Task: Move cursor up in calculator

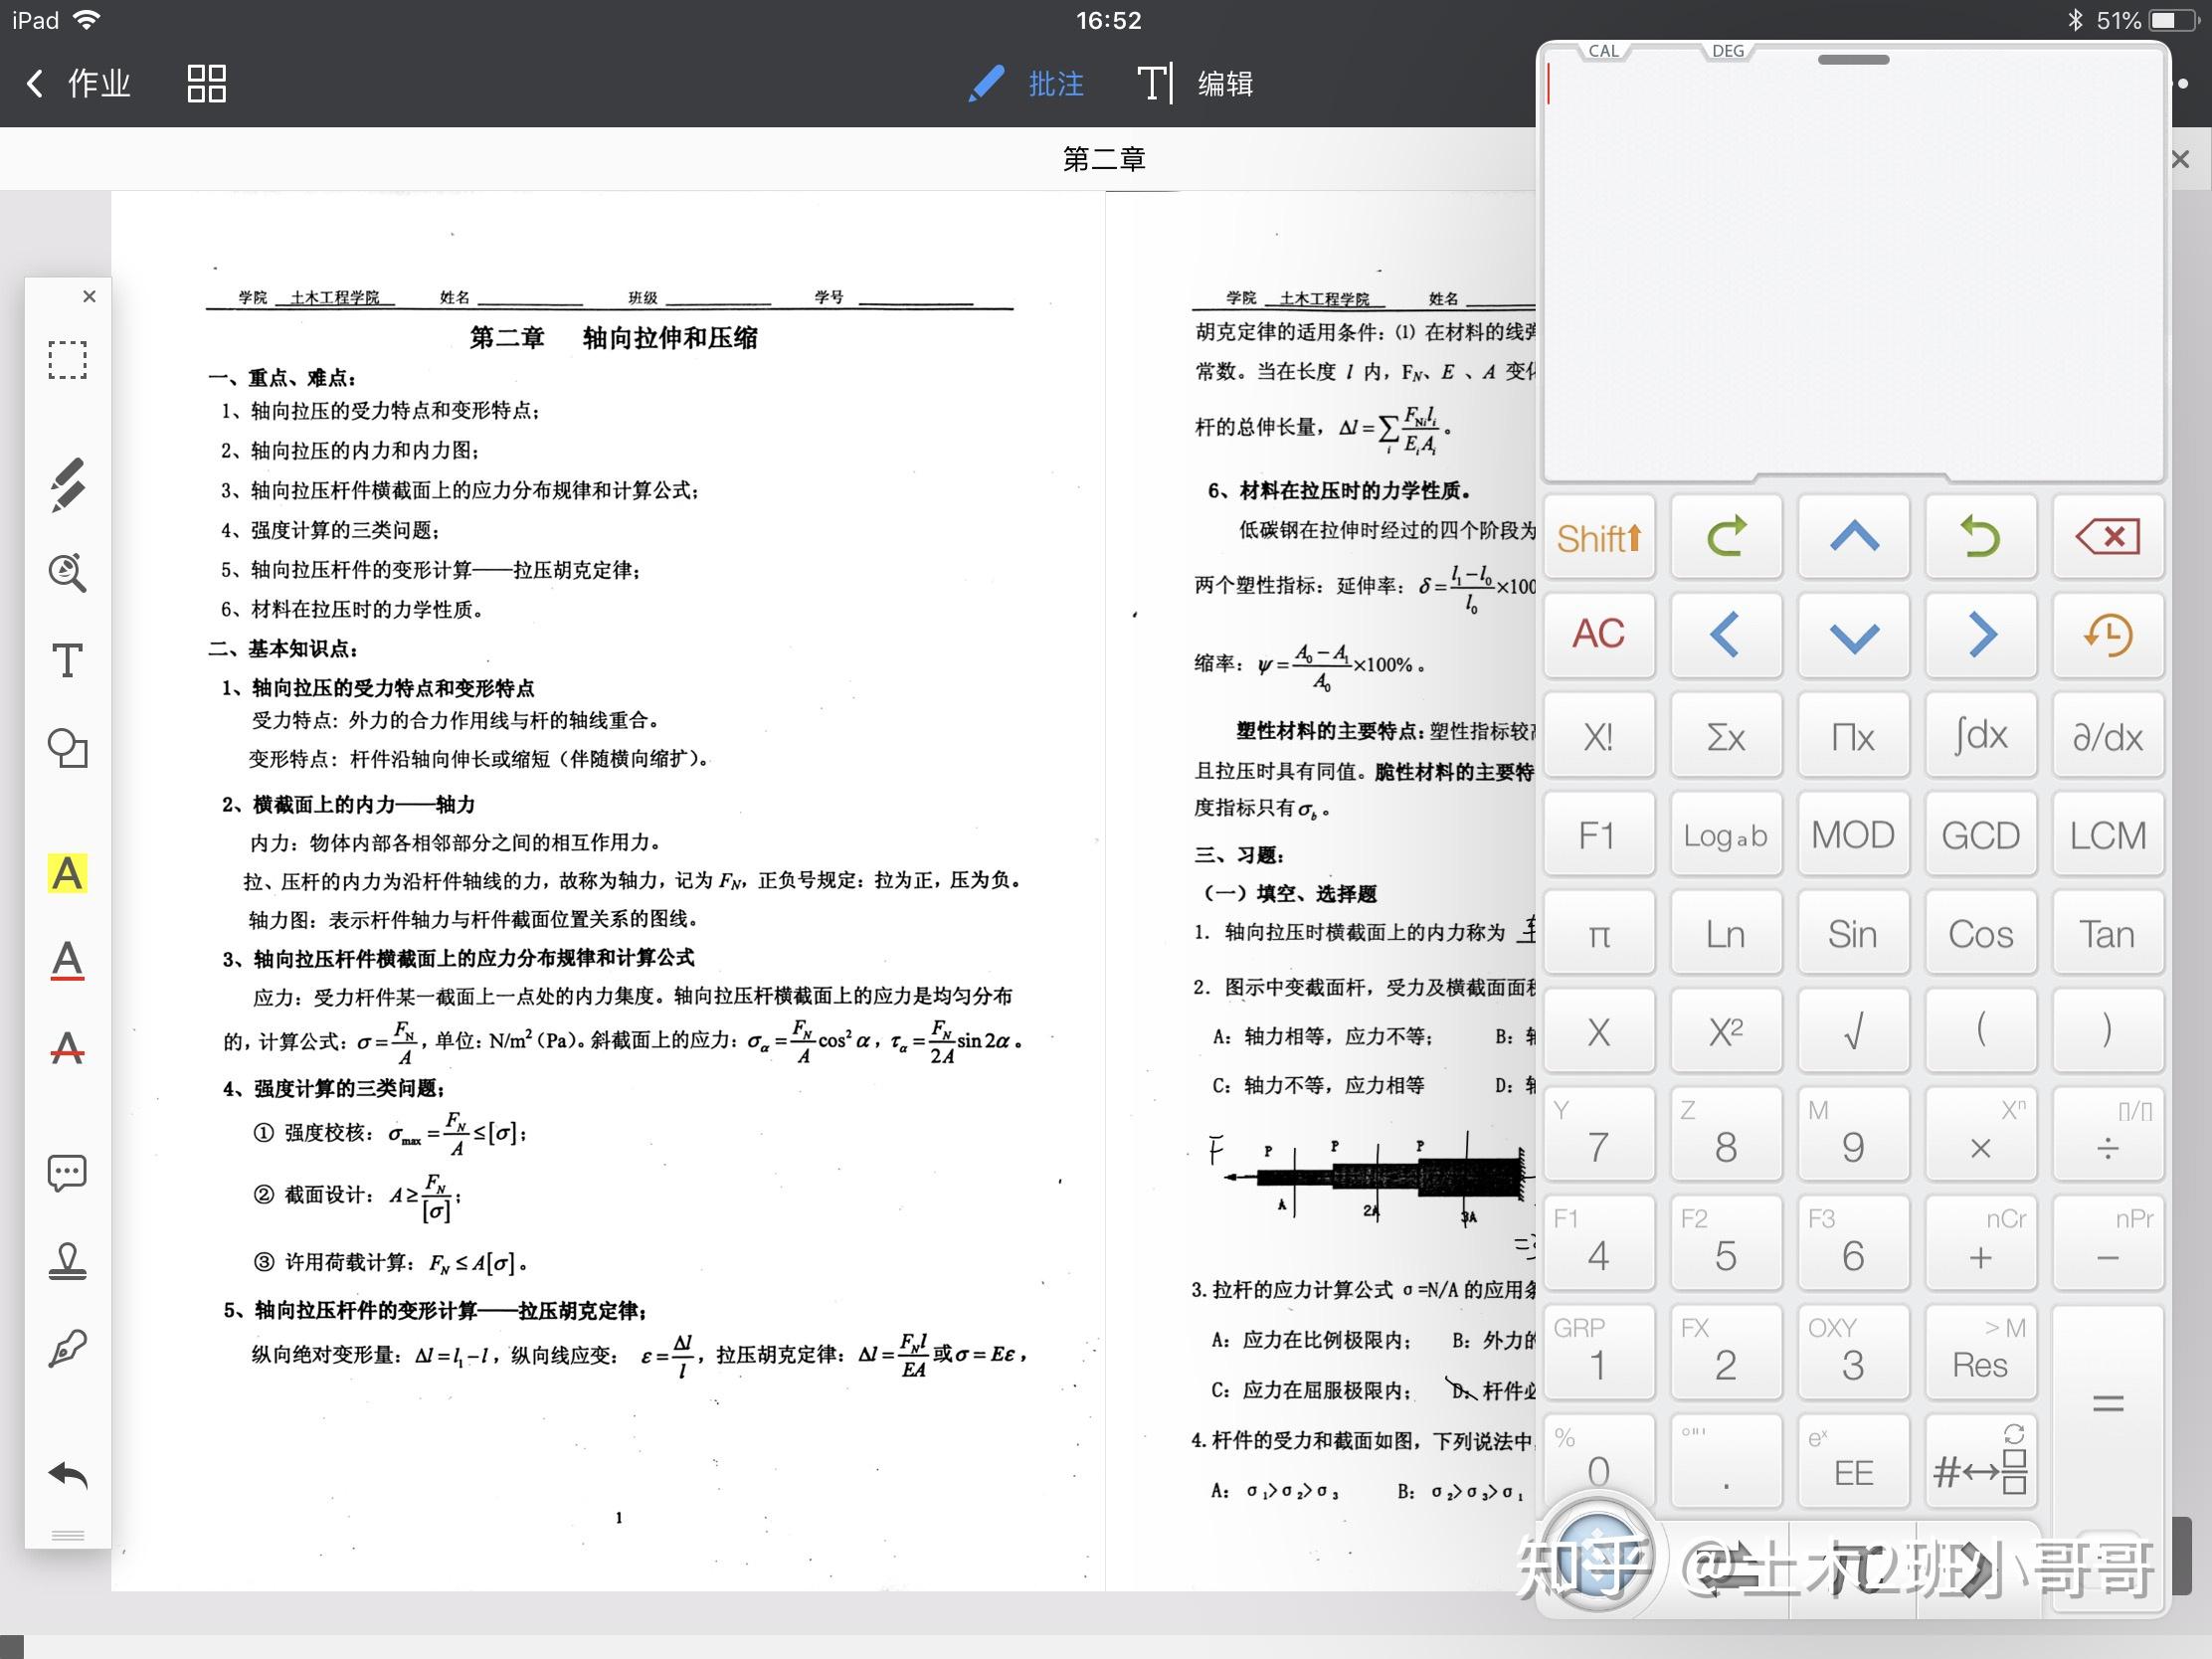Action: click(x=1853, y=537)
